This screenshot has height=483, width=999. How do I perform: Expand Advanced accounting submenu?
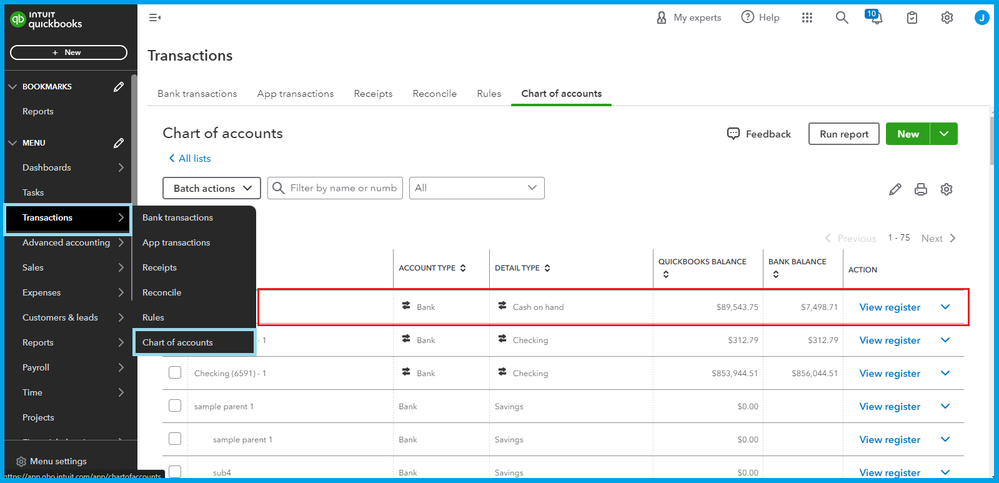[x=121, y=243]
